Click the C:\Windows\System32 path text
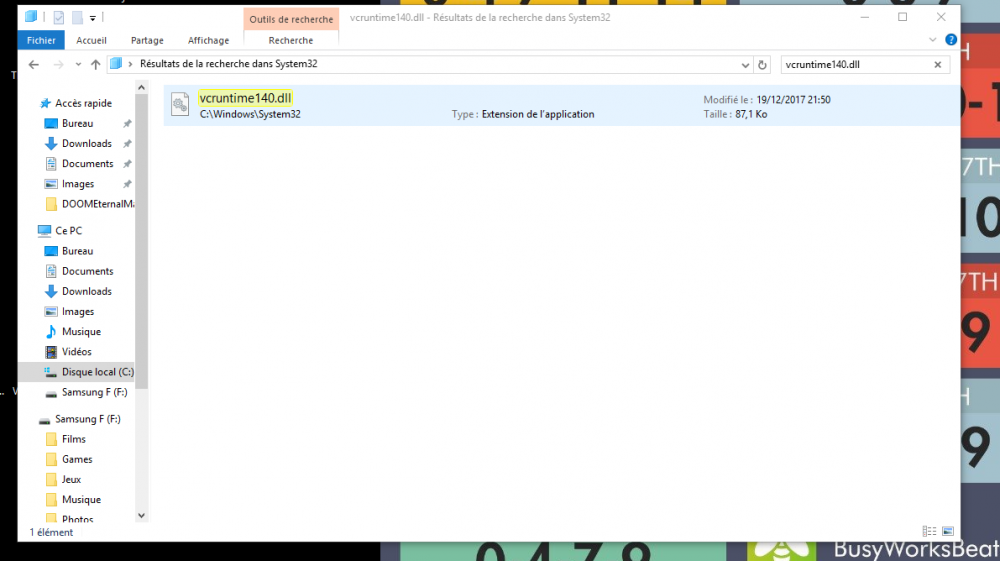This screenshot has width=1000, height=561. (x=250, y=114)
